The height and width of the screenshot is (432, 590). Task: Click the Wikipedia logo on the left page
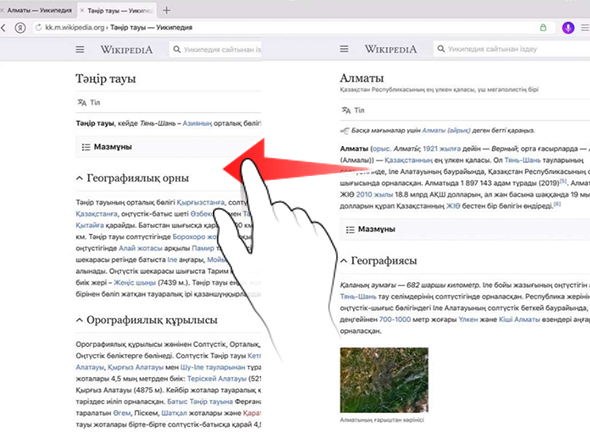point(126,50)
